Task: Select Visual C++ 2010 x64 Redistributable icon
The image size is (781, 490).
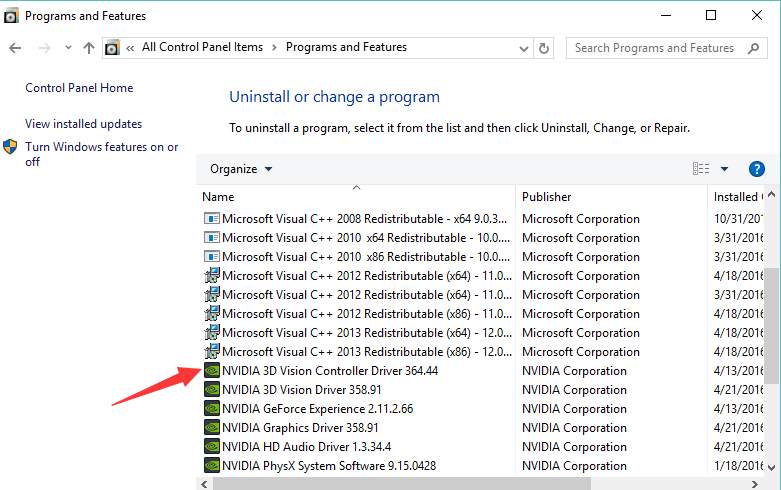Action: (212, 238)
